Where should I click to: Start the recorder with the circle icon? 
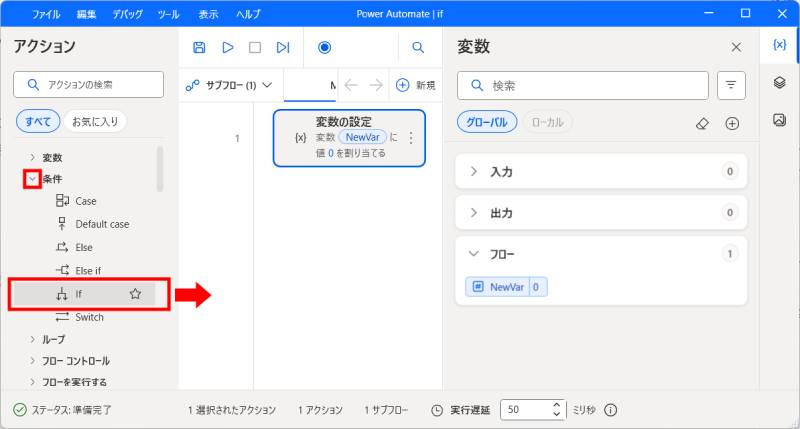(x=324, y=47)
